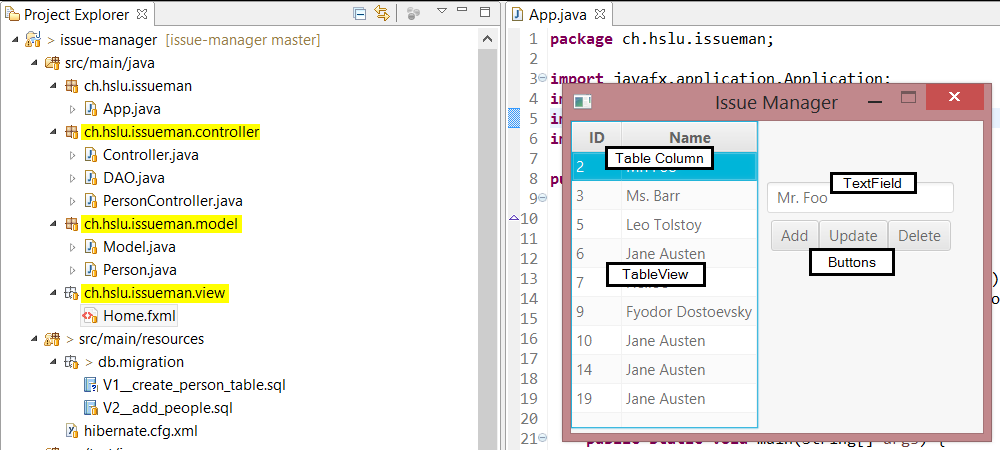Collapse the ch.hslu.issueman.controller package
The image size is (1000, 450).
pyautogui.click(x=54, y=132)
